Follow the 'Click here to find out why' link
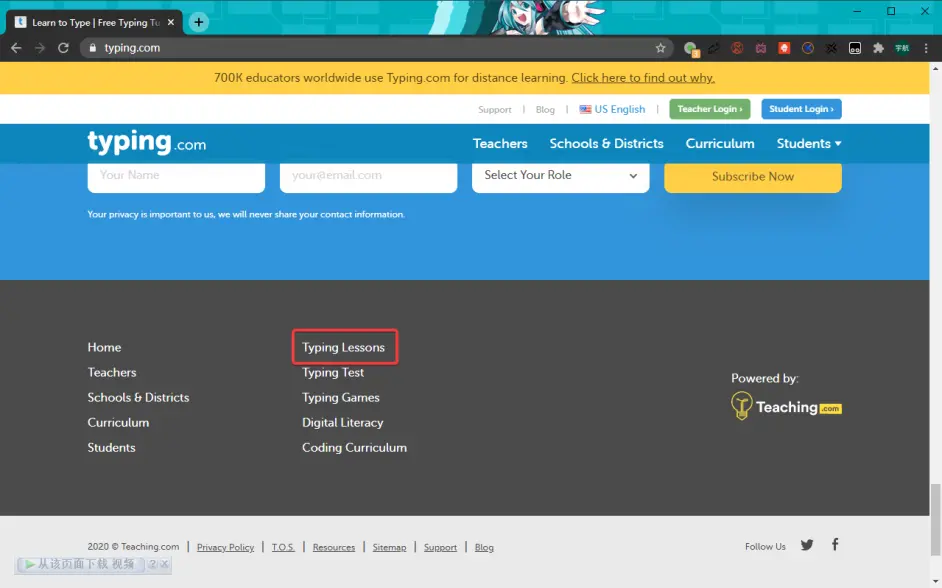 tap(643, 77)
